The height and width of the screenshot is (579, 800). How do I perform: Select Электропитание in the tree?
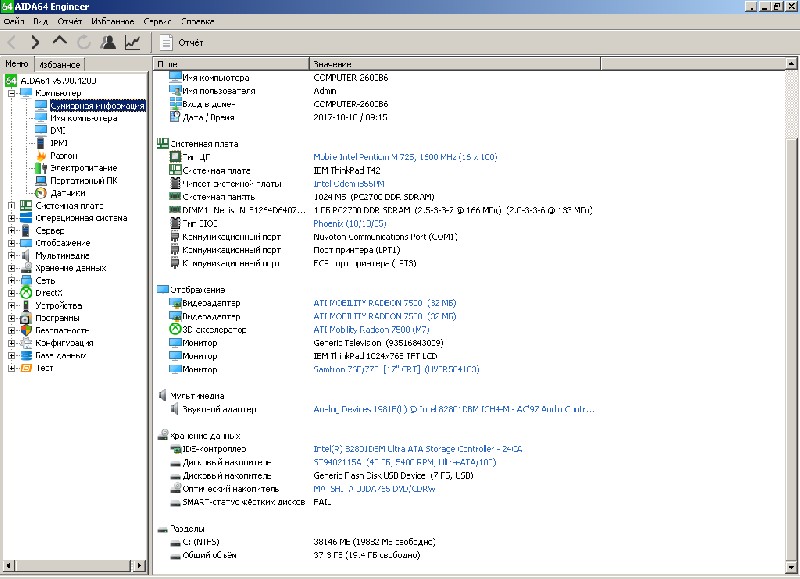coord(83,168)
